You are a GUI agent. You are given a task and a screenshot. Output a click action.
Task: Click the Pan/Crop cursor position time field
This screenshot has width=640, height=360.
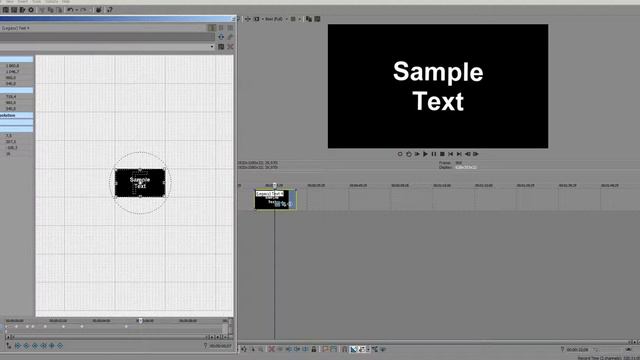click(x=220, y=346)
